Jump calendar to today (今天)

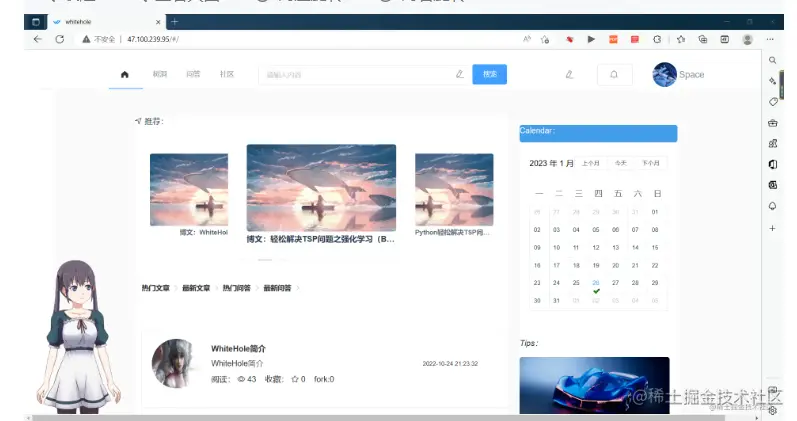pyautogui.click(x=621, y=163)
